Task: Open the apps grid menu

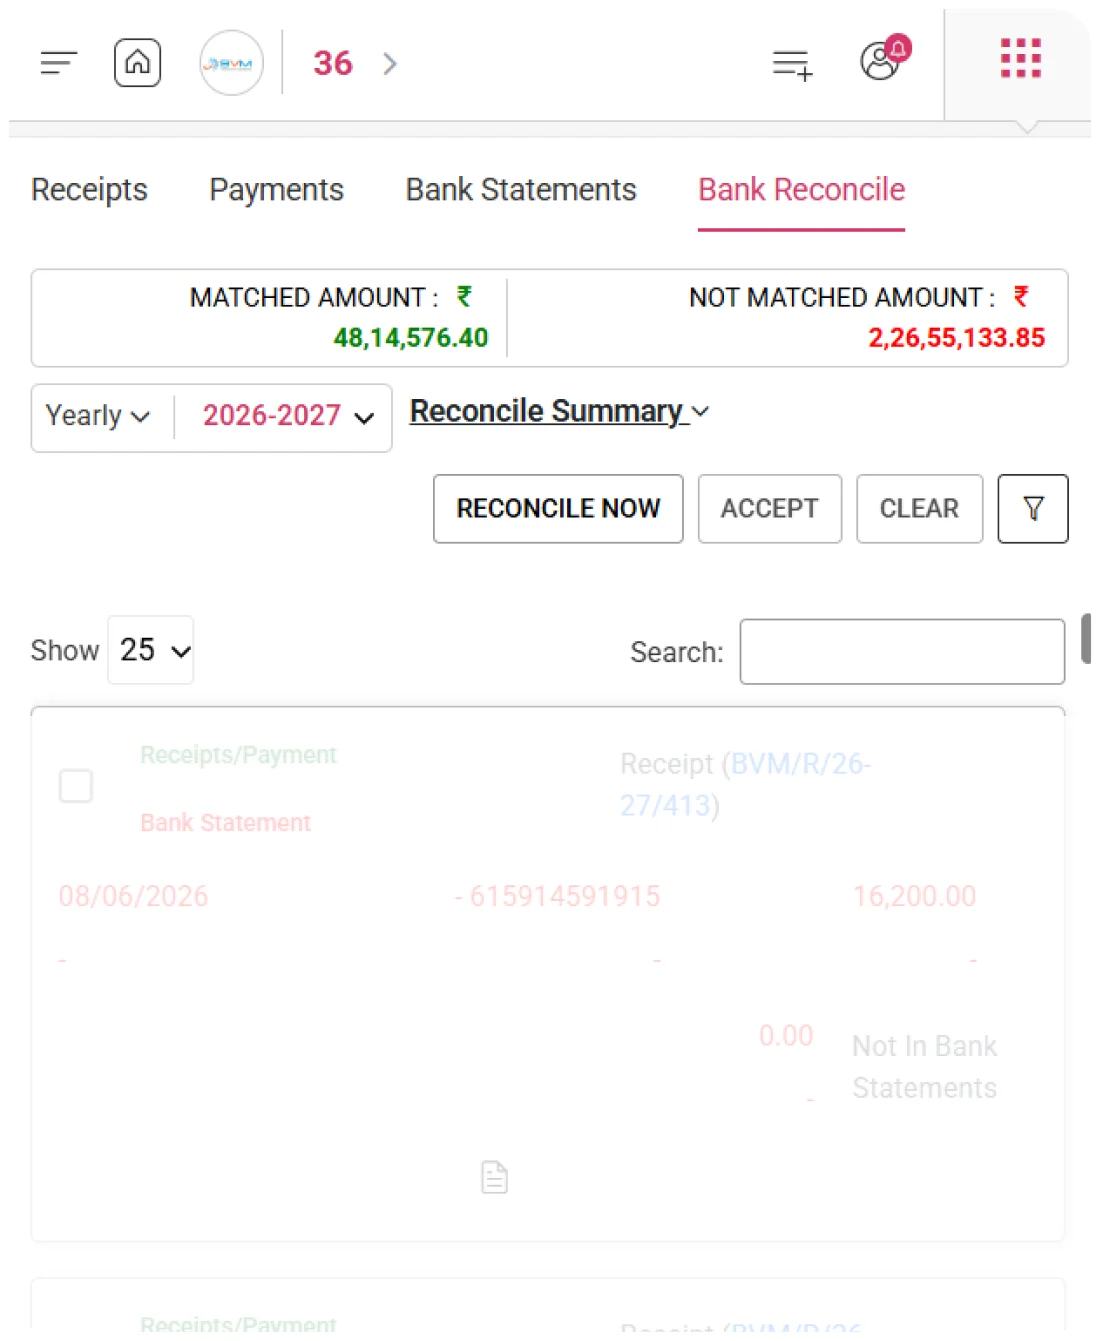Action: coord(1021,58)
